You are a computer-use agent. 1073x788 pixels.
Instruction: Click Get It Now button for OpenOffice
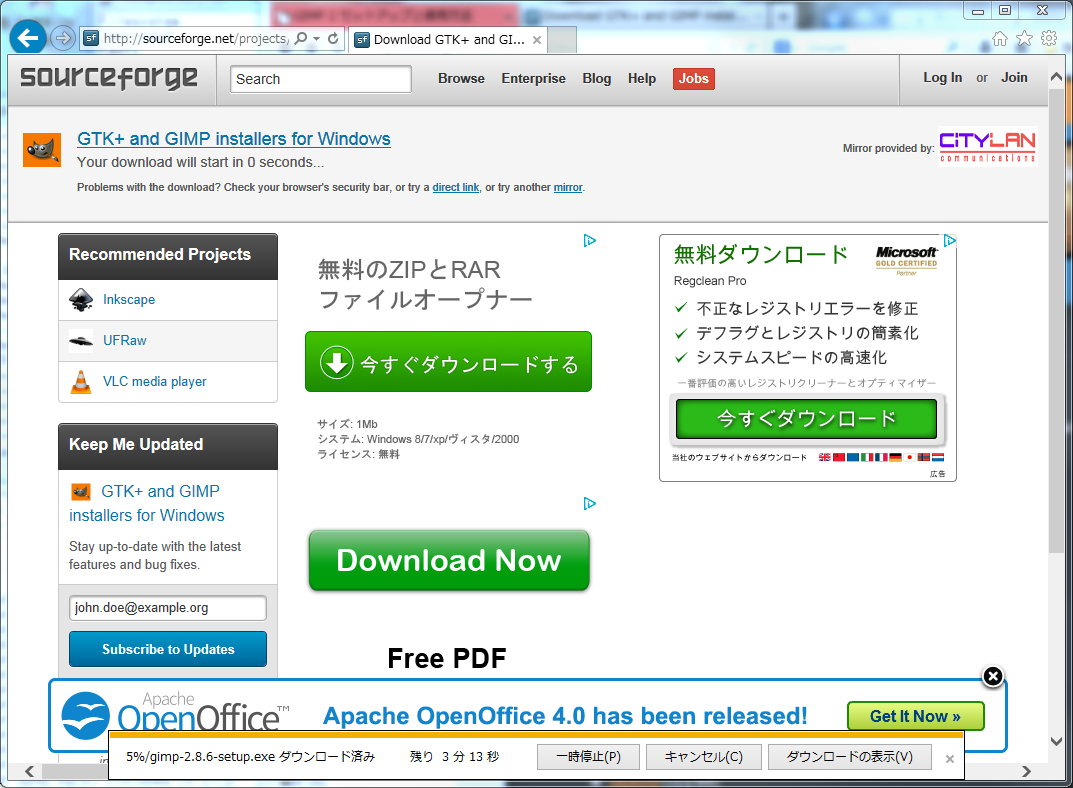(916, 716)
